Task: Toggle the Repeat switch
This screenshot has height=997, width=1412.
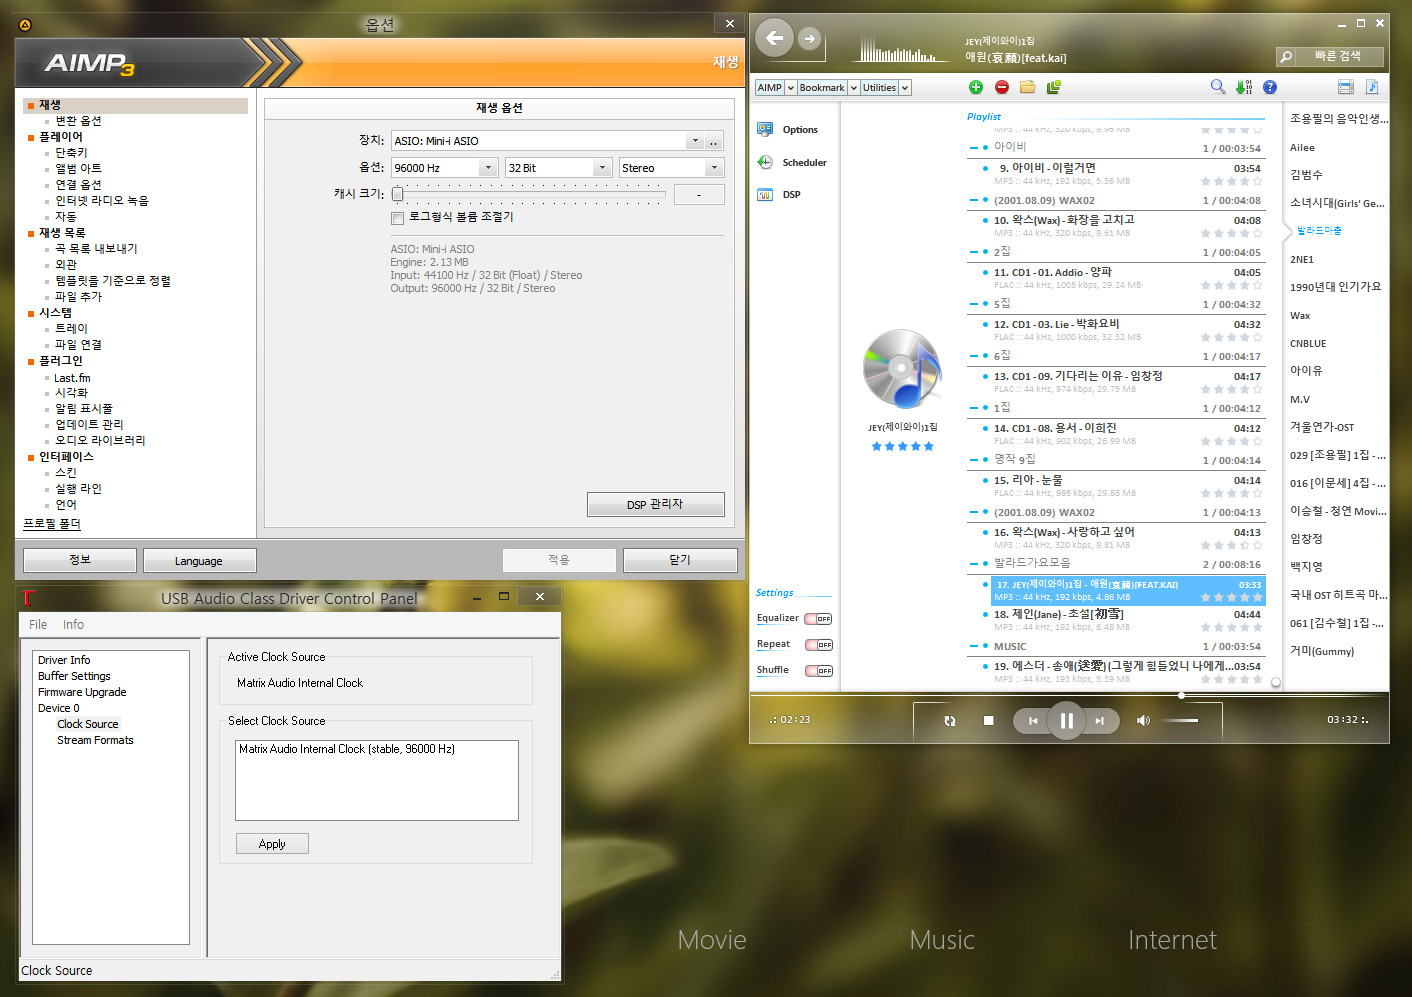Action: (818, 645)
